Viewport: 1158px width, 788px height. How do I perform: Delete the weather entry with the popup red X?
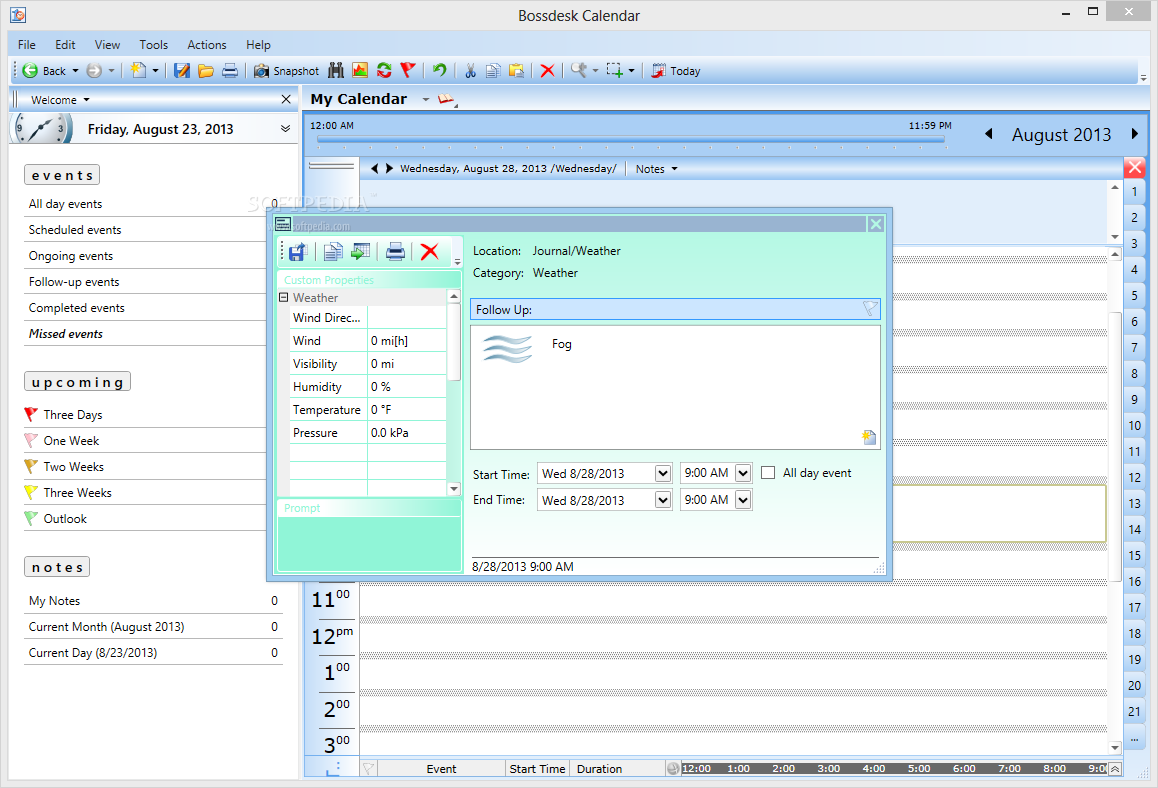coord(429,252)
